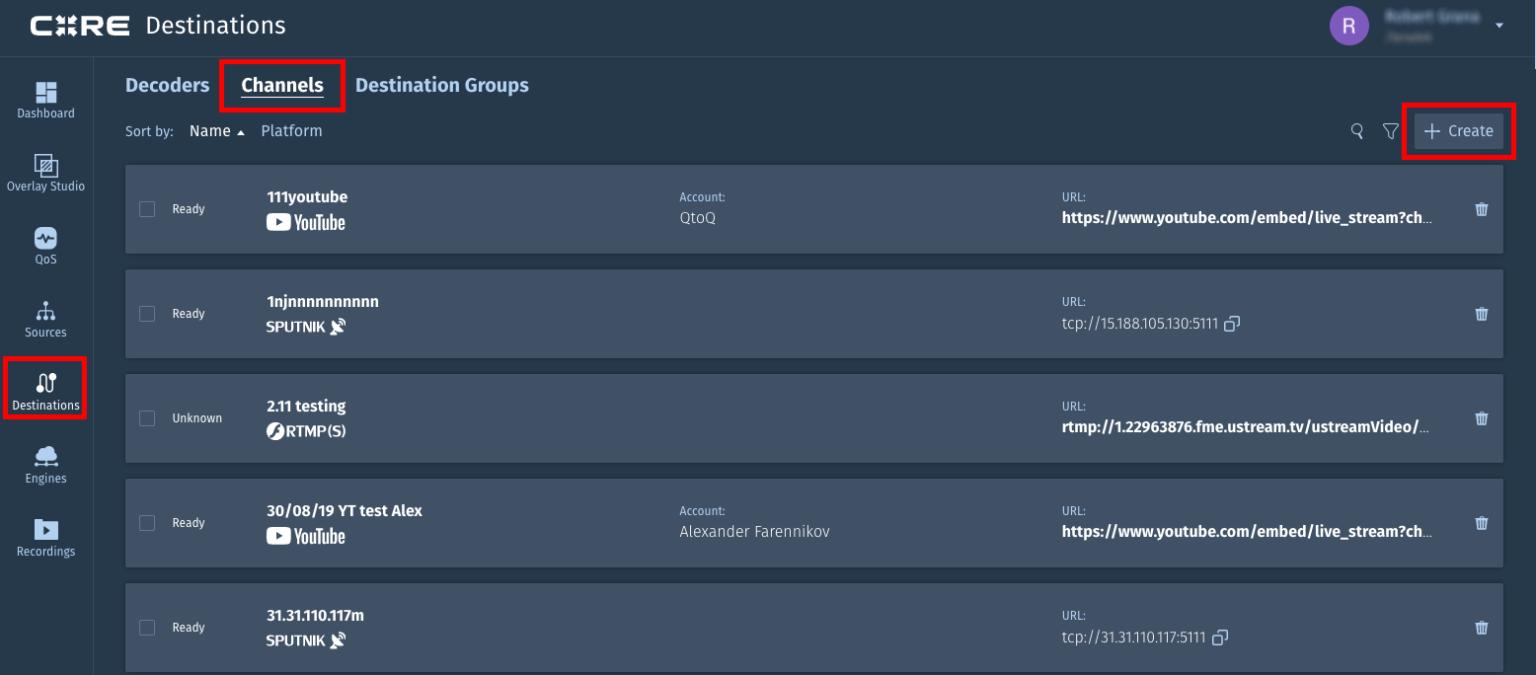The height and width of the screenshot is (675, 1536).
Task: Open the user account dropdown
Action: pos(1499,24)
